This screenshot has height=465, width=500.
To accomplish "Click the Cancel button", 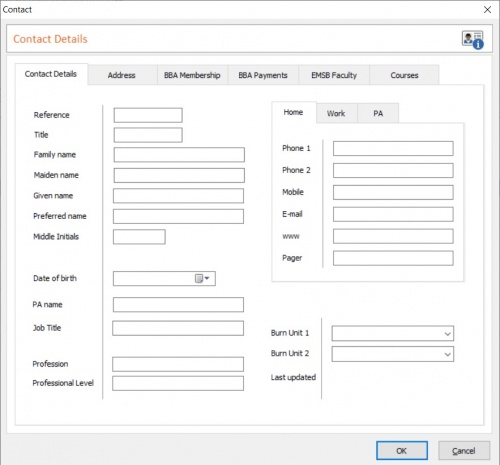I will tap(464, 451).
